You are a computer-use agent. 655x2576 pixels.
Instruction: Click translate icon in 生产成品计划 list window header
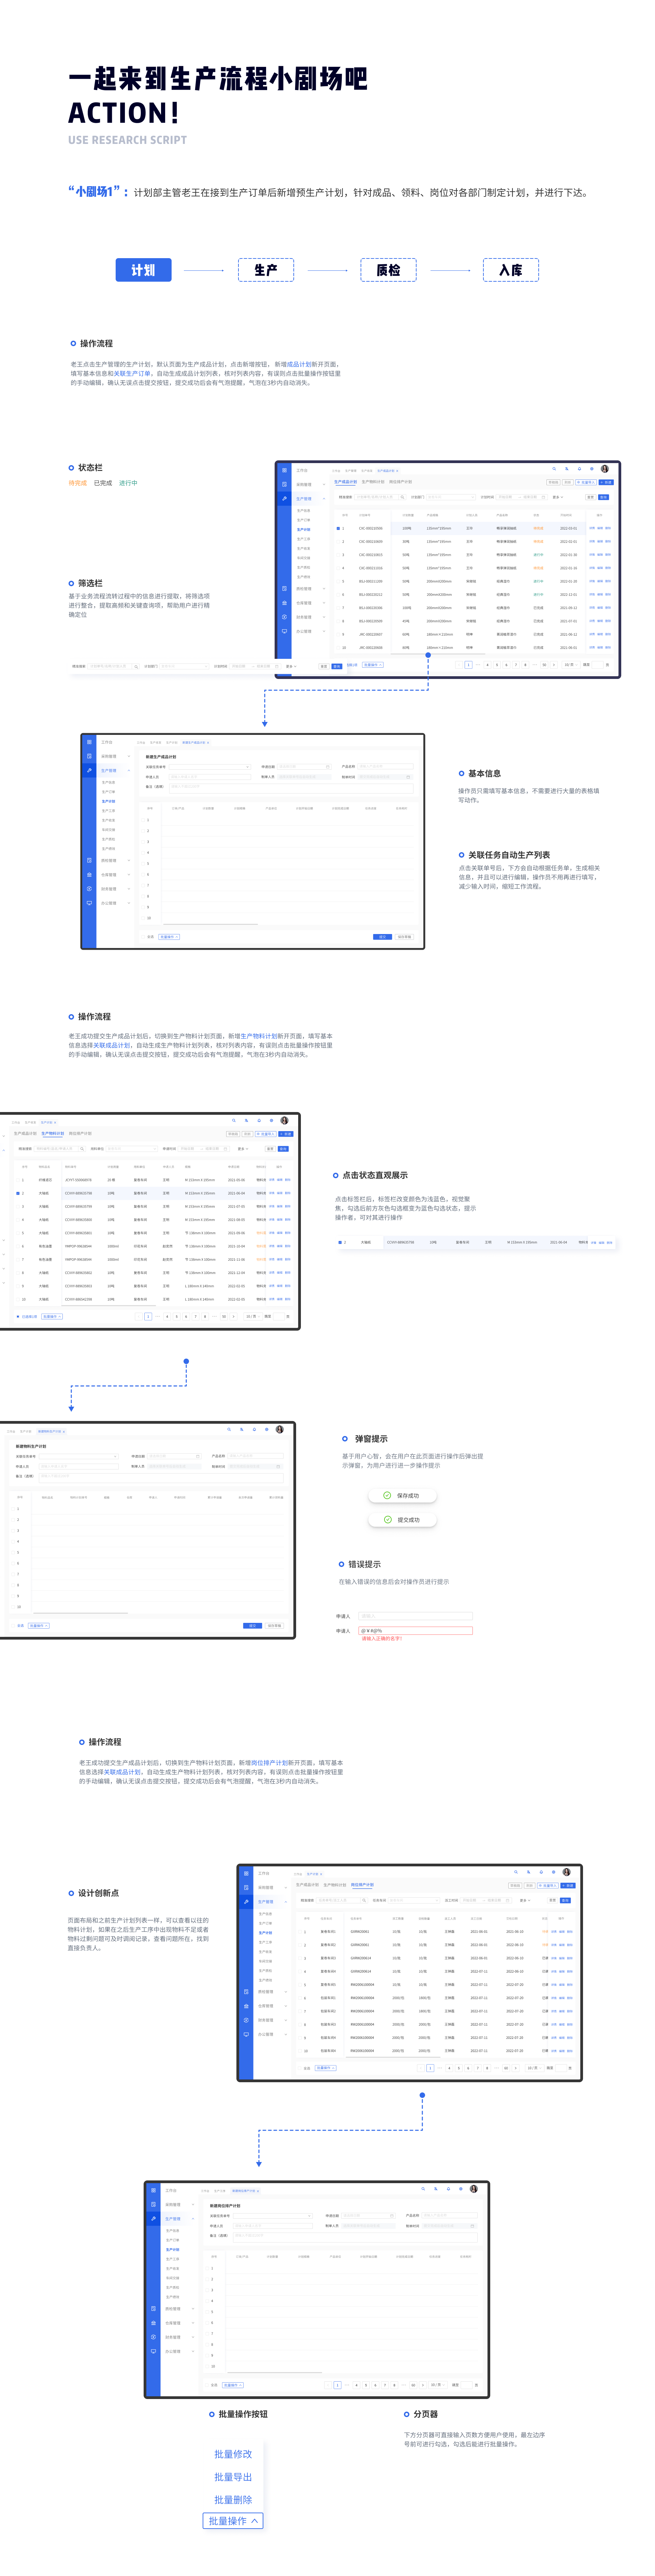coord(567,469)
